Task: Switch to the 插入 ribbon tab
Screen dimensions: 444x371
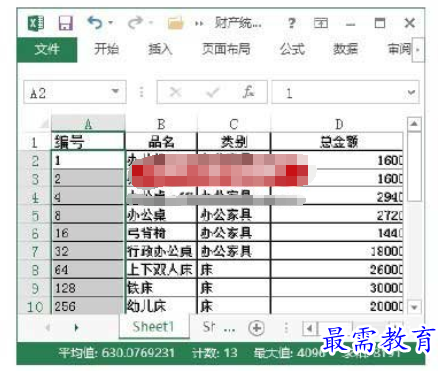Action: click(x=160, y=49)
